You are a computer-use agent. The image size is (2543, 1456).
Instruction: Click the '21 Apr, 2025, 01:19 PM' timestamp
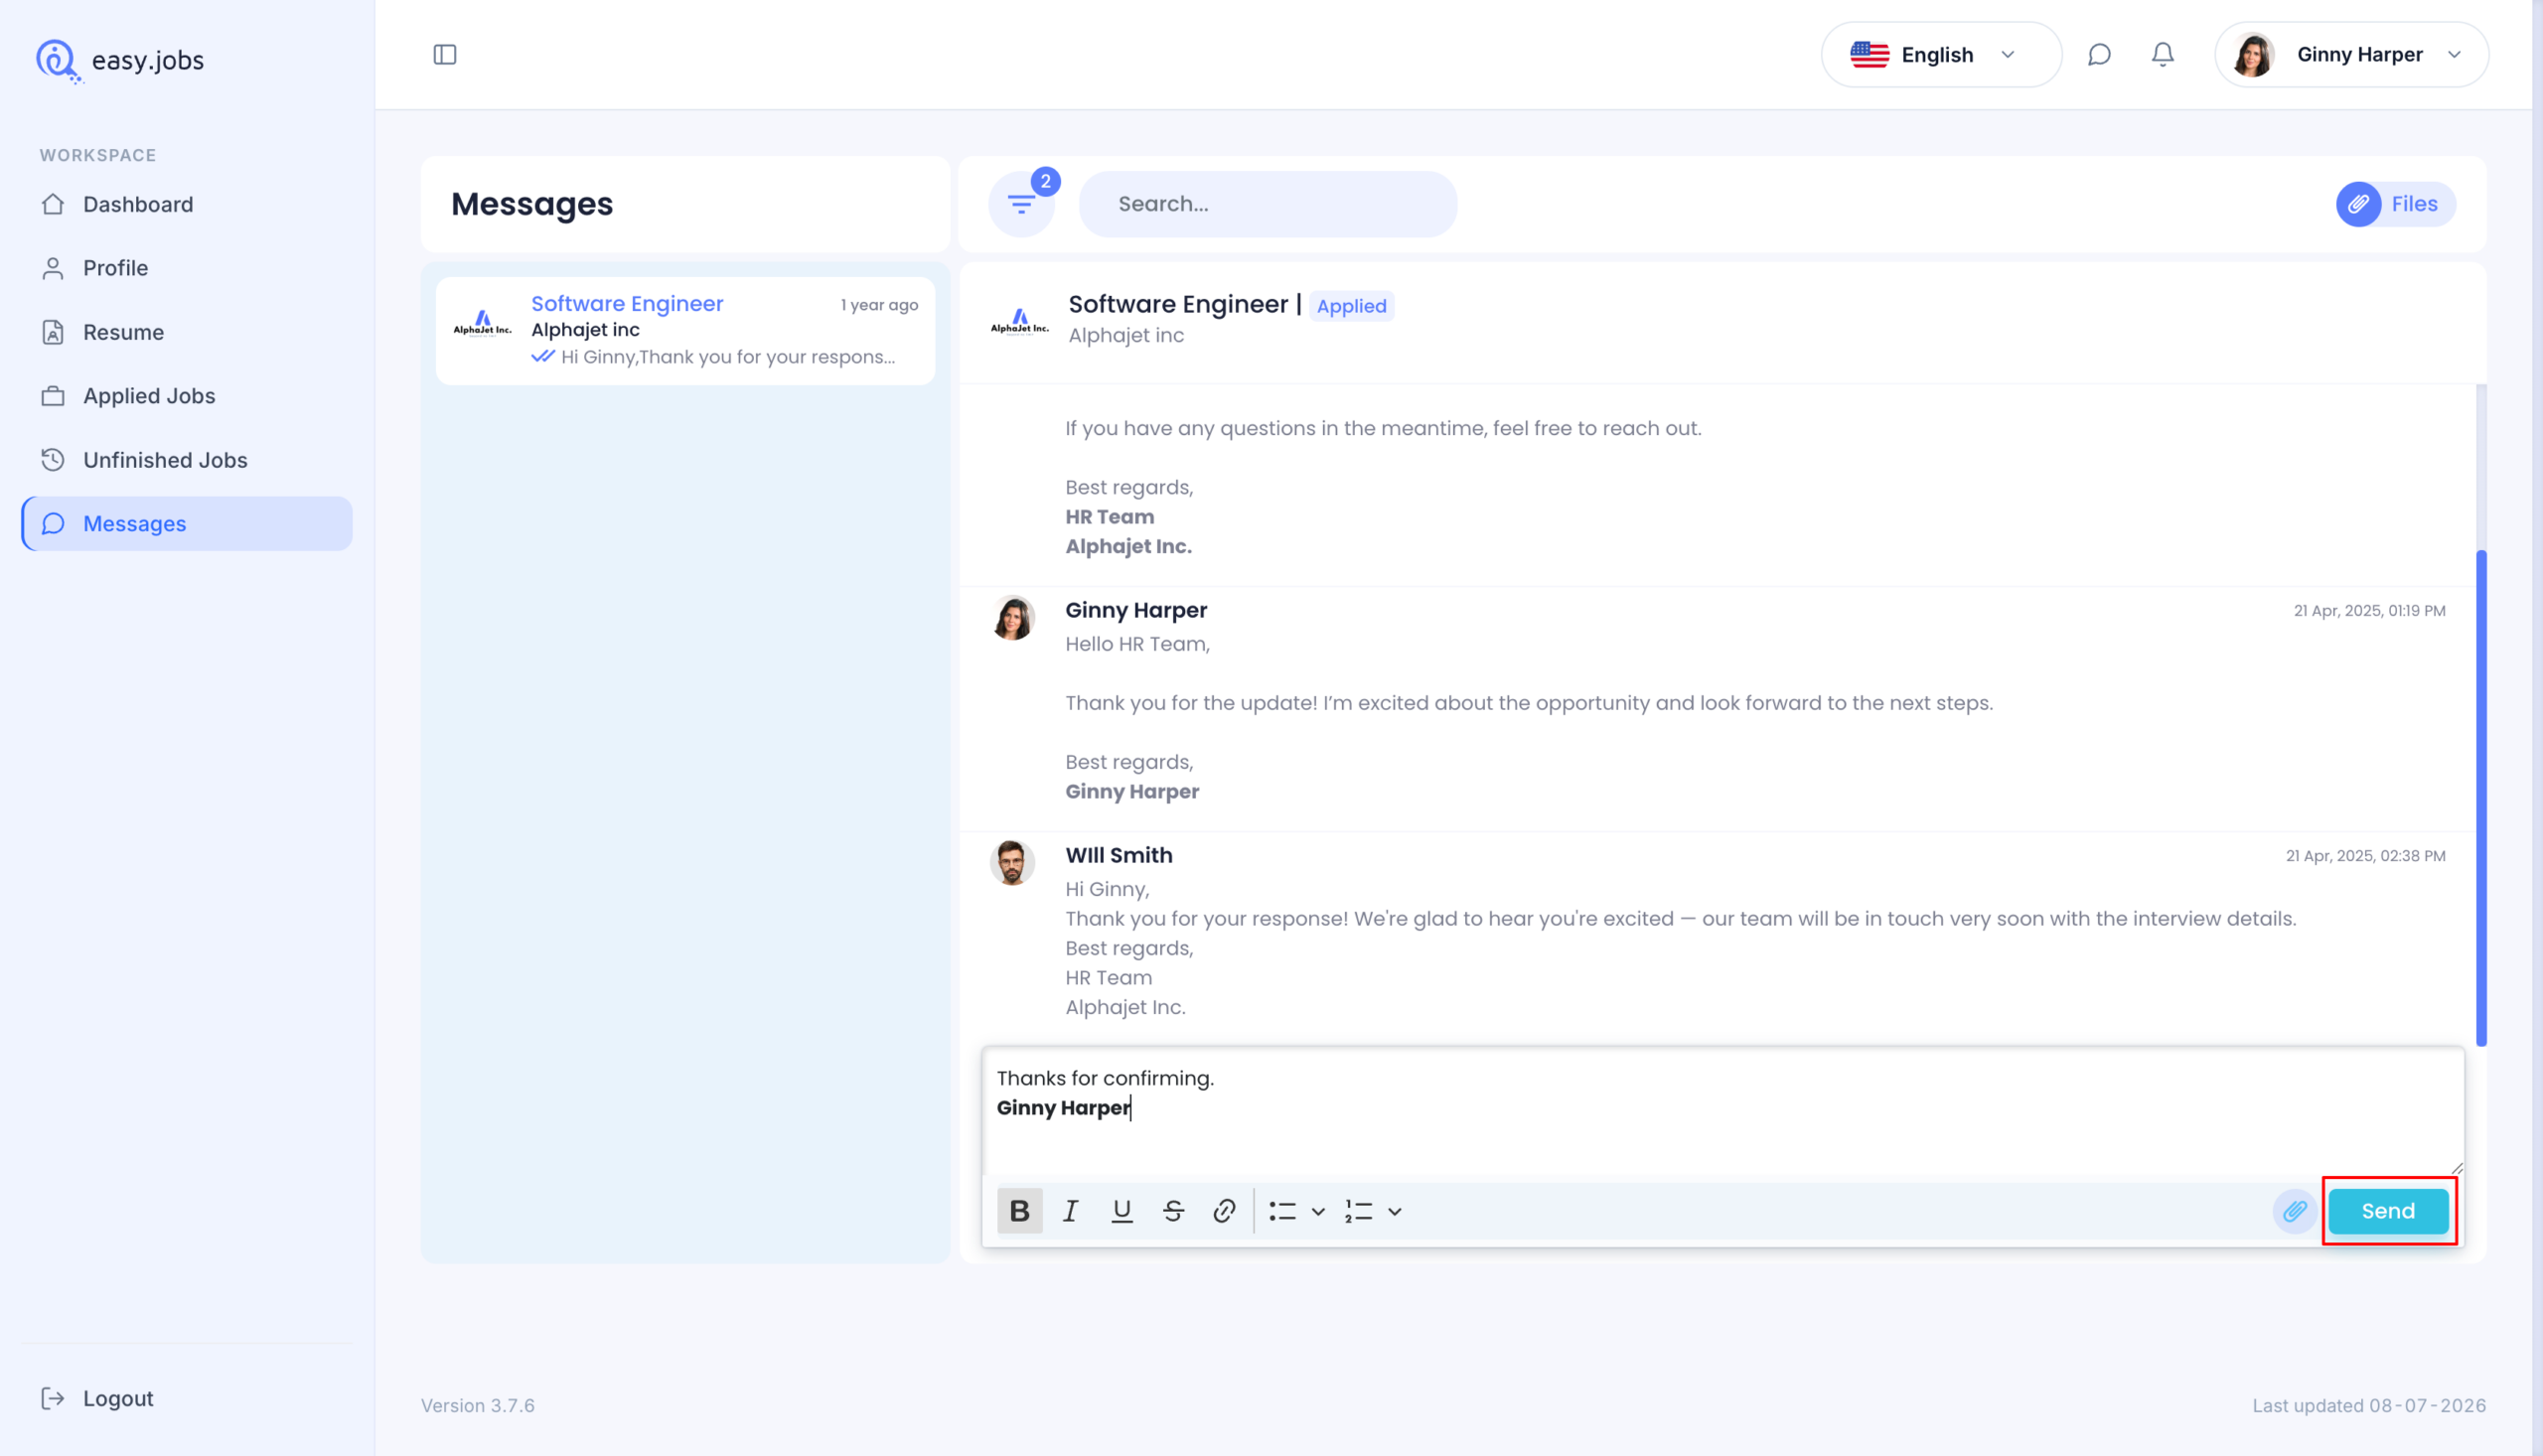pos(2369,611)
